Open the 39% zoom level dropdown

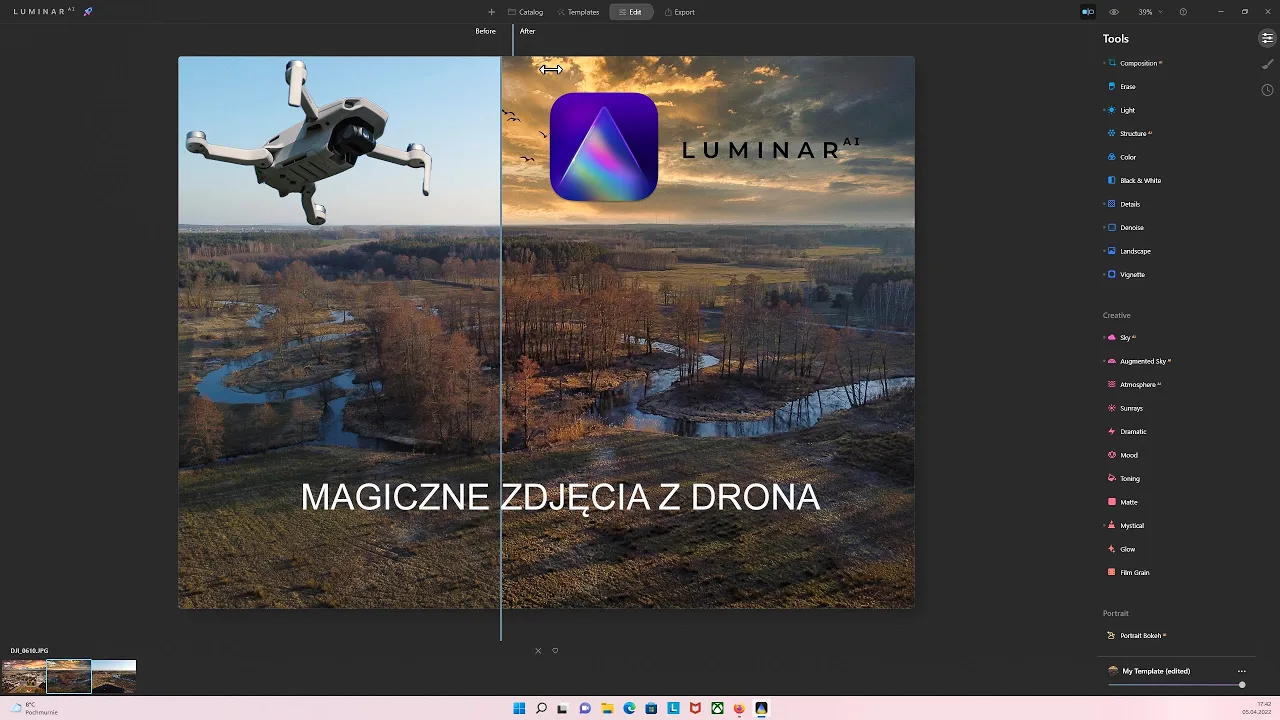[x=1150, y=12]
